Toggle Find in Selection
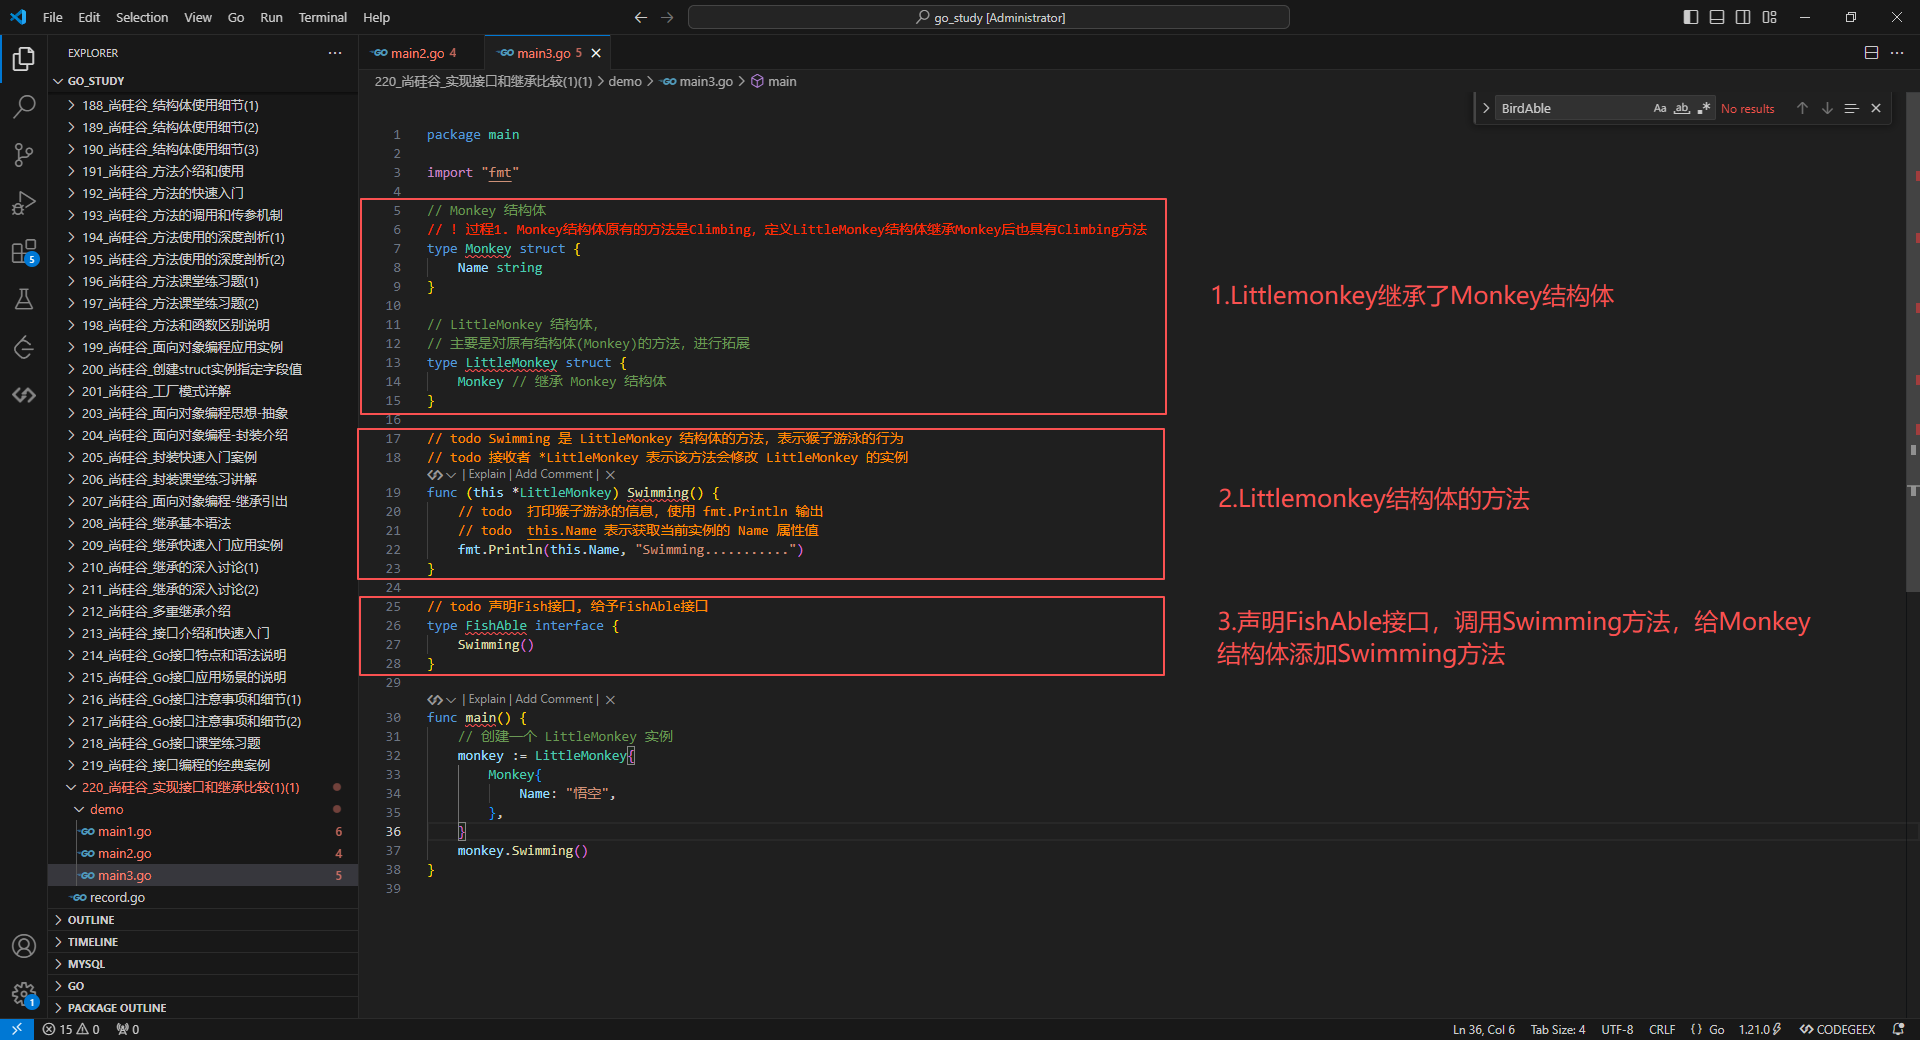Image resolution: width=1920 pixels, height=1040 pixels. tap(1851, 108)
